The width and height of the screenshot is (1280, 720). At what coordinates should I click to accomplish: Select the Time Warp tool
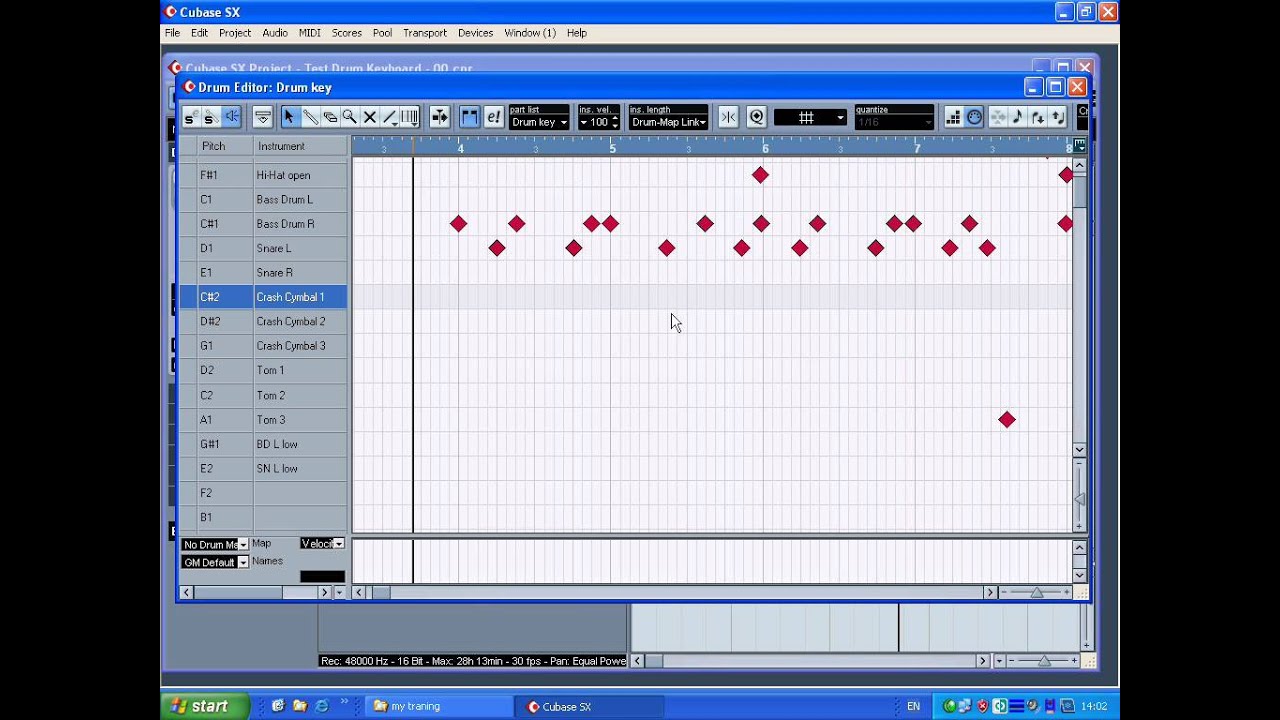tap(410, 118)
